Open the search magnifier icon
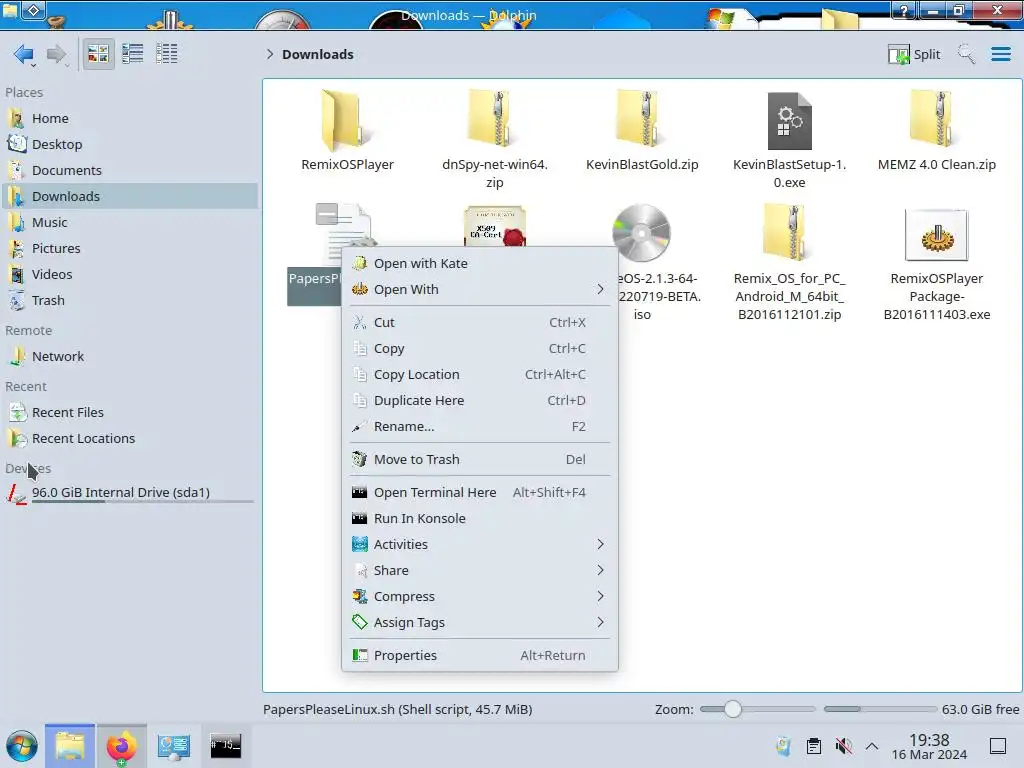This screenshot has width=1024, height=768. click(966, 54)
